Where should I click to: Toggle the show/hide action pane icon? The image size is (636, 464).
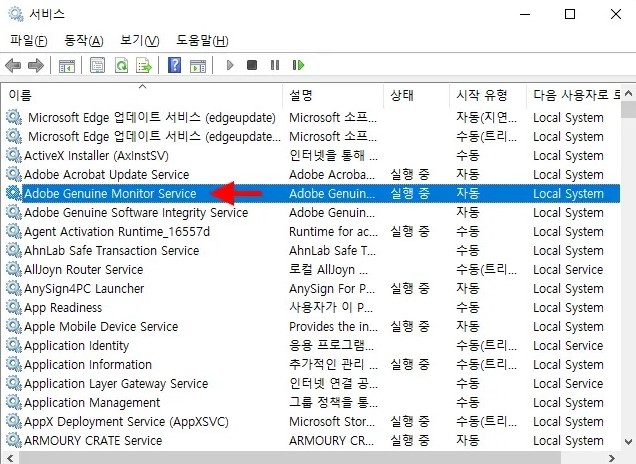click(198, 65)
